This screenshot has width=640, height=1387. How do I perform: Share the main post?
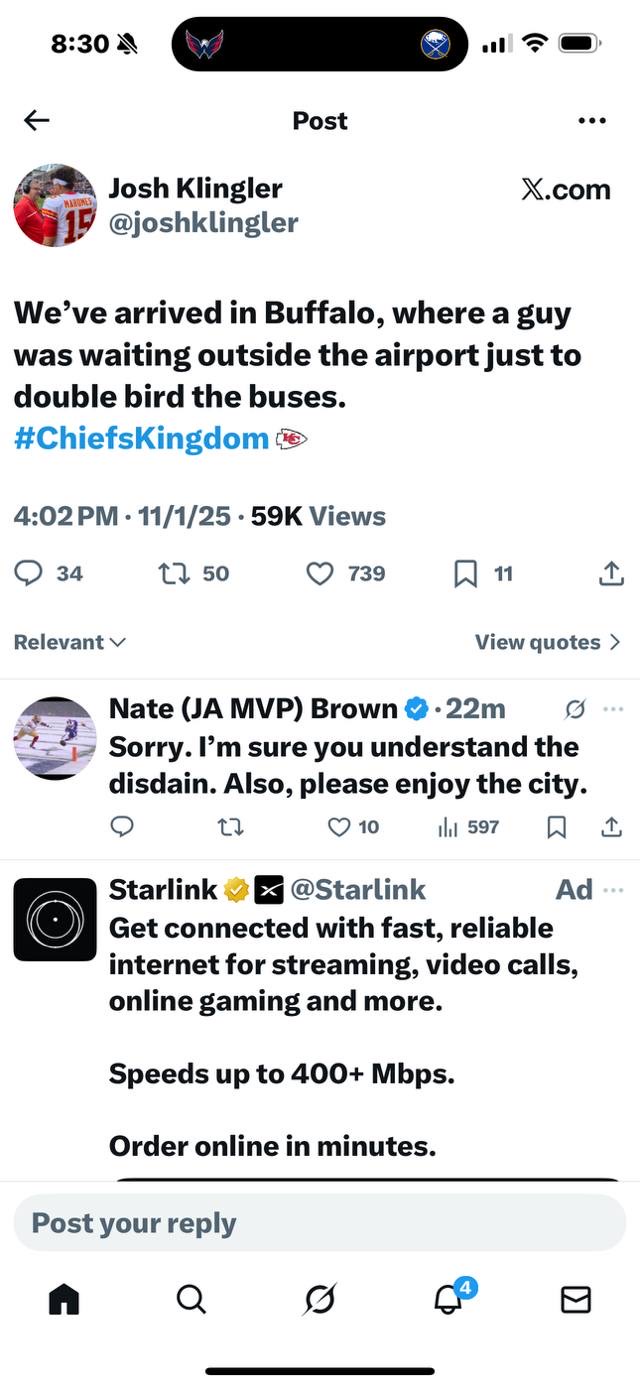pyautogui.click(x=610, y=573)
